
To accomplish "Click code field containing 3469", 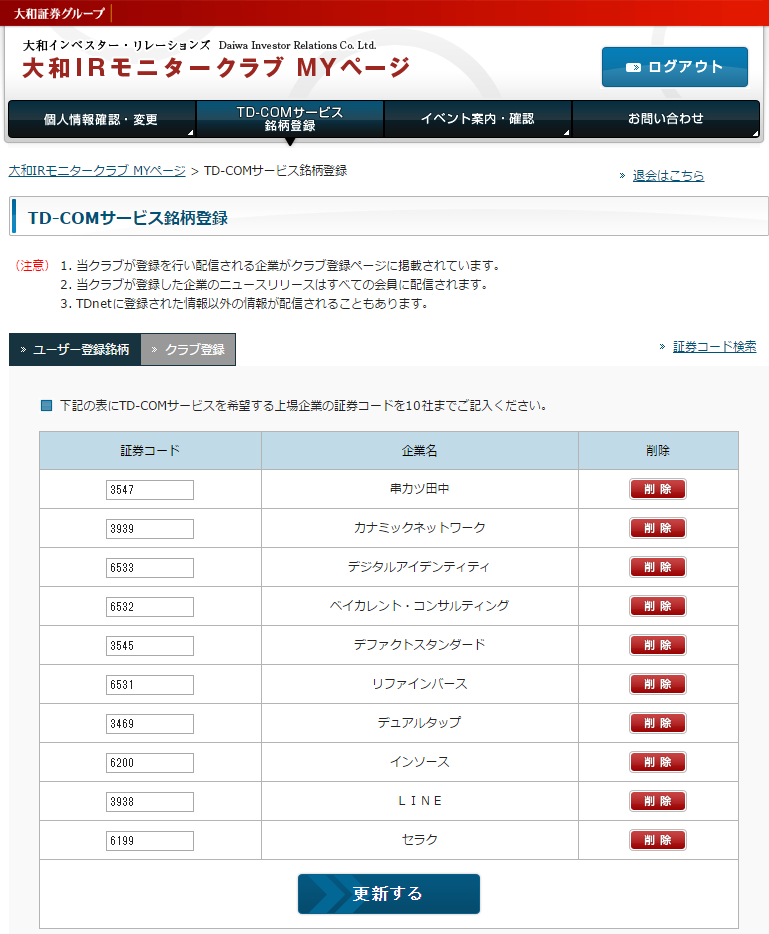I will [150, 724].
